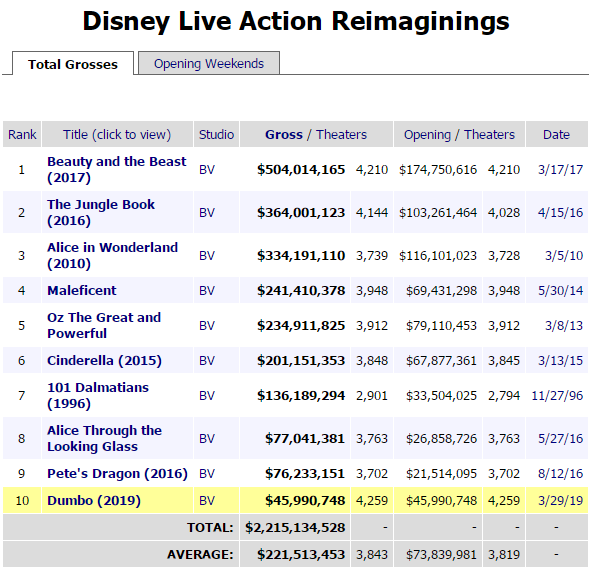Click BV studio link in Dumbo row
Viewport: 593px width, 569px height.
(207, 501)
